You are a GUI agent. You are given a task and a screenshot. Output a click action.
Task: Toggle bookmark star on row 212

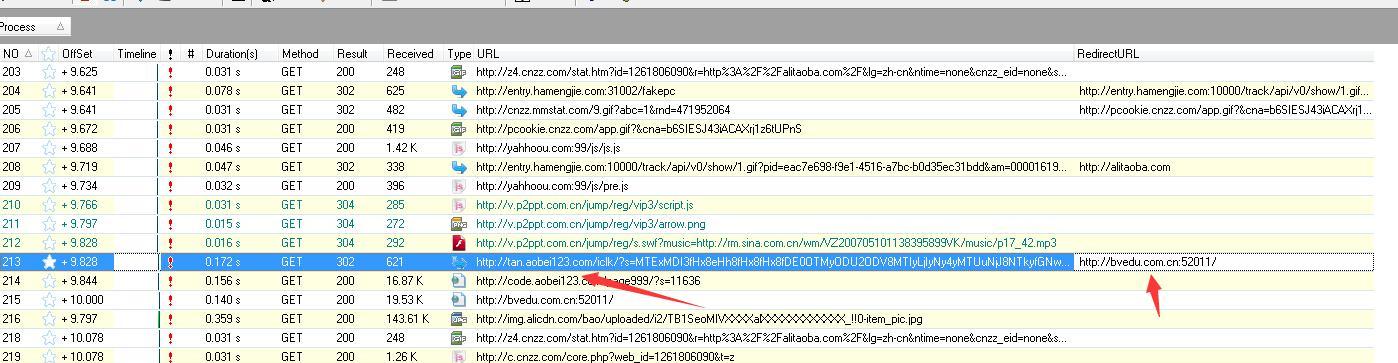(x=49, y=243)
